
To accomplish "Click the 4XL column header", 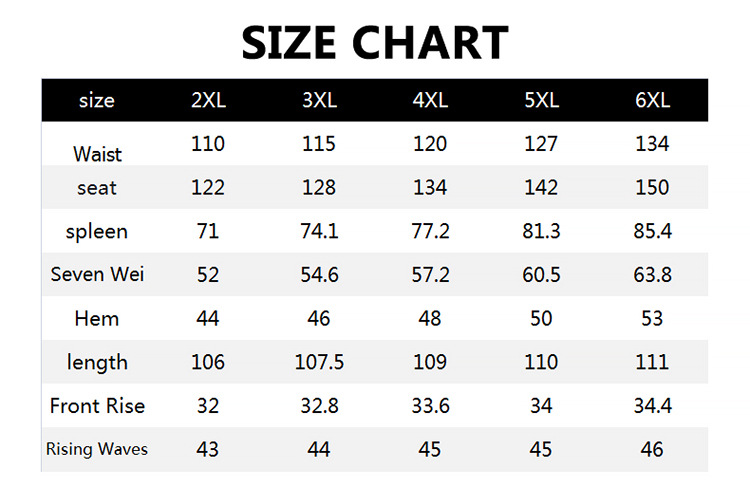I will (x=430, y=100).
